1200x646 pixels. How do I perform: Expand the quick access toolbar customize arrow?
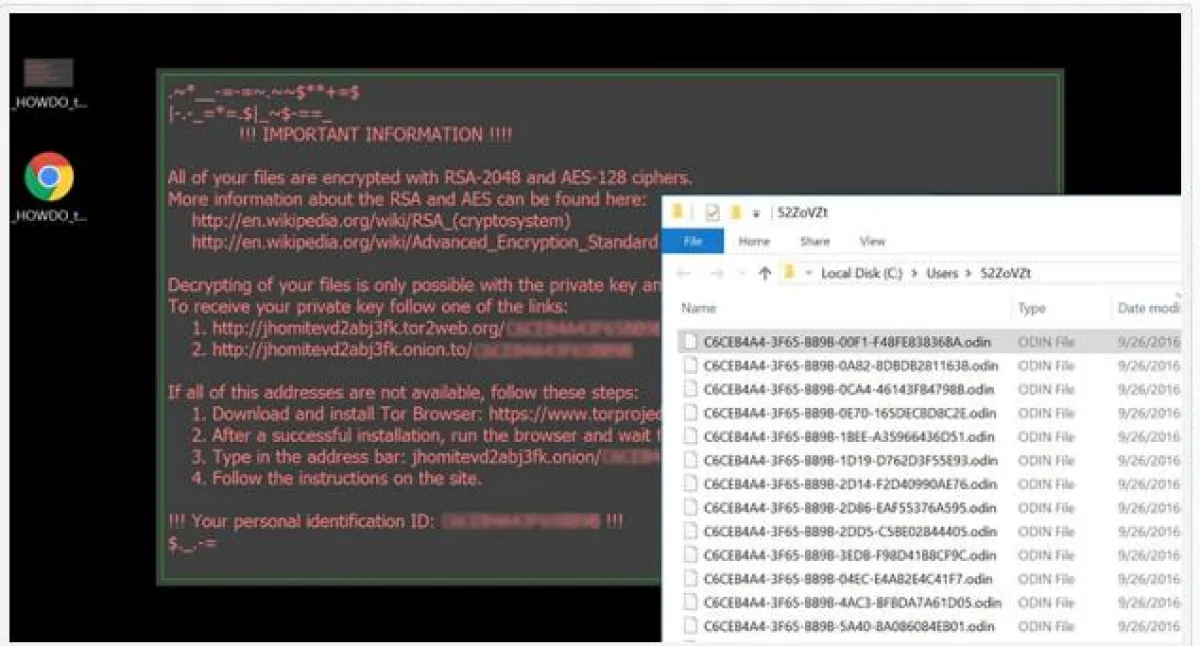[756, 213]
